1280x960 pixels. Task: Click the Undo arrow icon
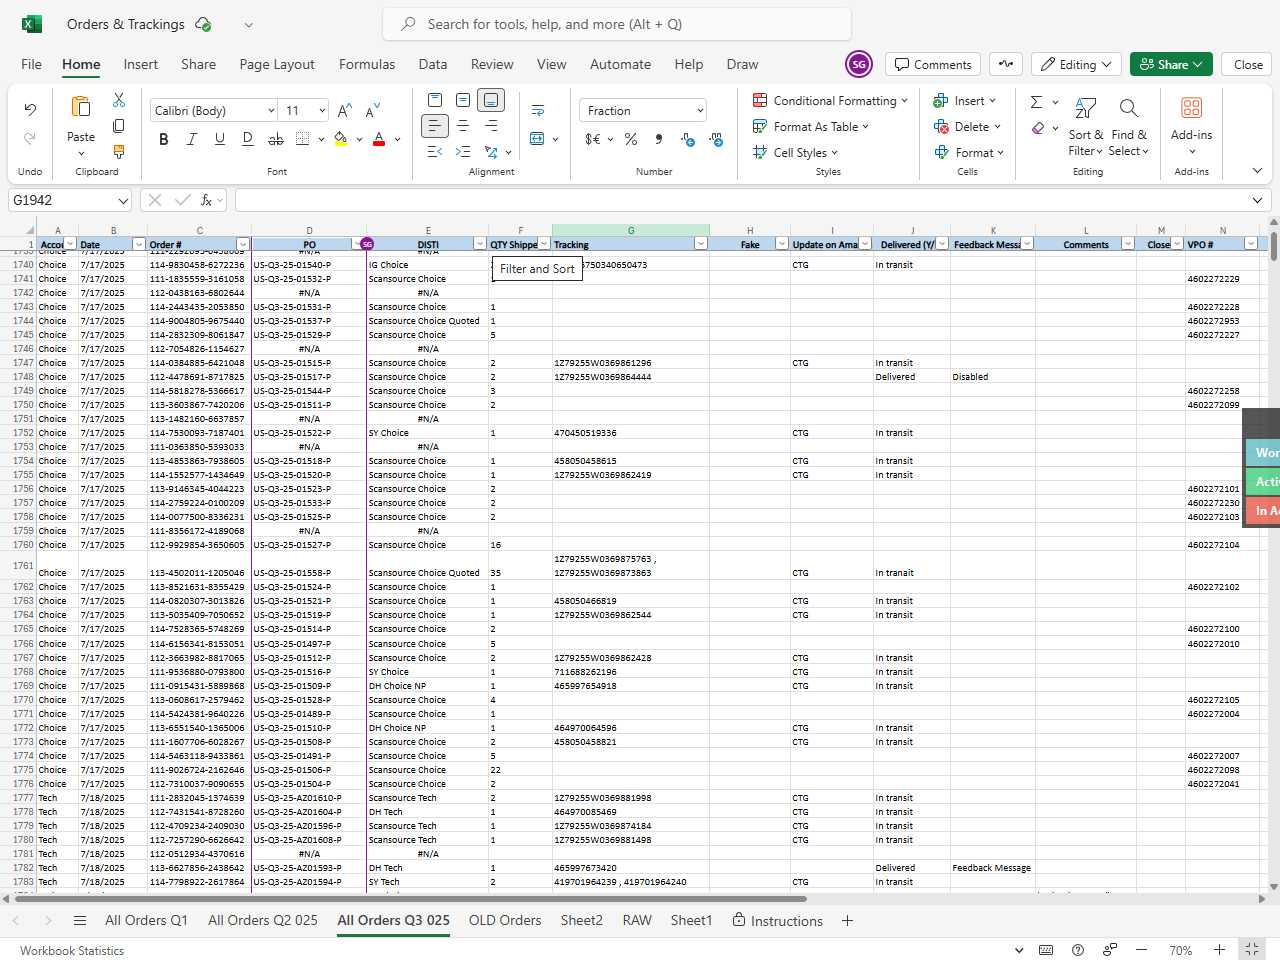tap(30, 109)
